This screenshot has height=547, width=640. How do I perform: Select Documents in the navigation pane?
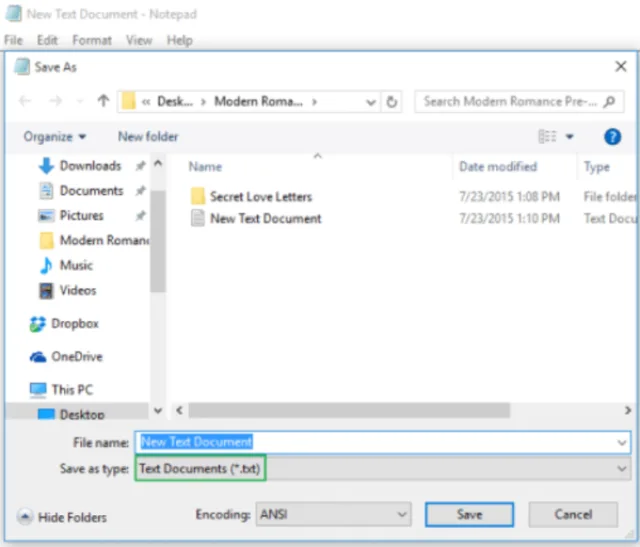(91, 191)
